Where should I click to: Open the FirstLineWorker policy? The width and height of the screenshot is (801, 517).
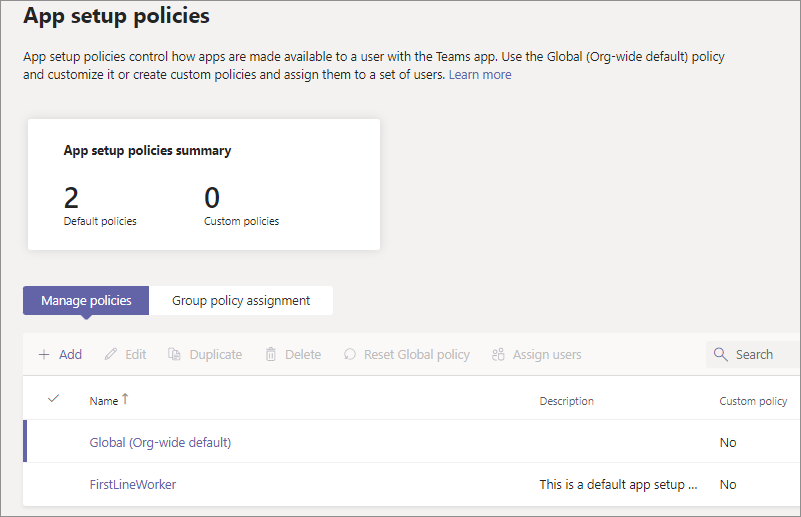(133, 485)
